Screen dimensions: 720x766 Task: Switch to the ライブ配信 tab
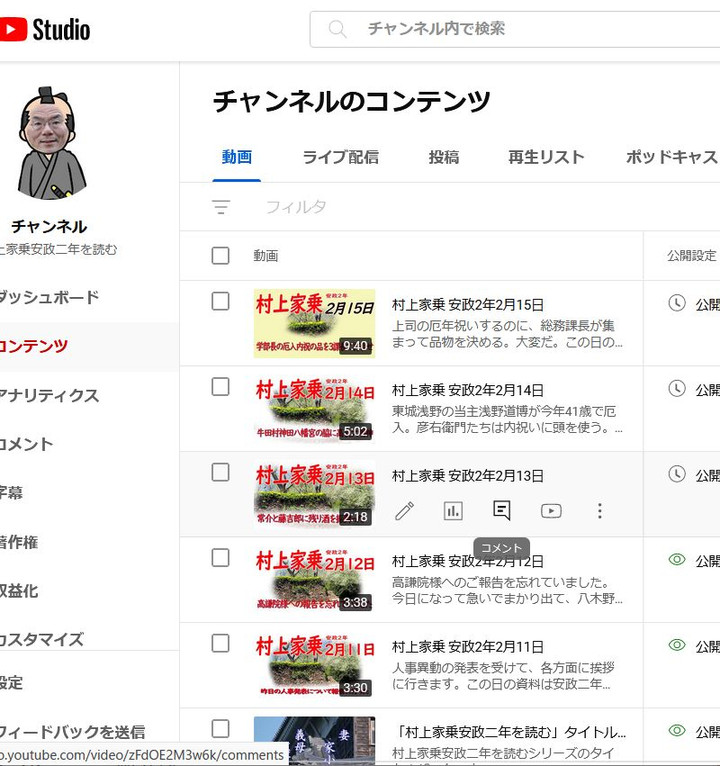point(340,157)
